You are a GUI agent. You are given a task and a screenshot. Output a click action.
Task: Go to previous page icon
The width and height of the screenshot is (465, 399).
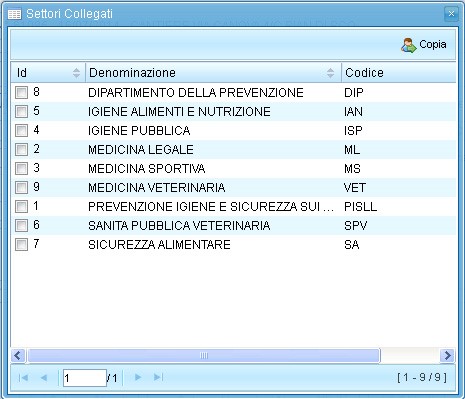(x=44, y=378)
